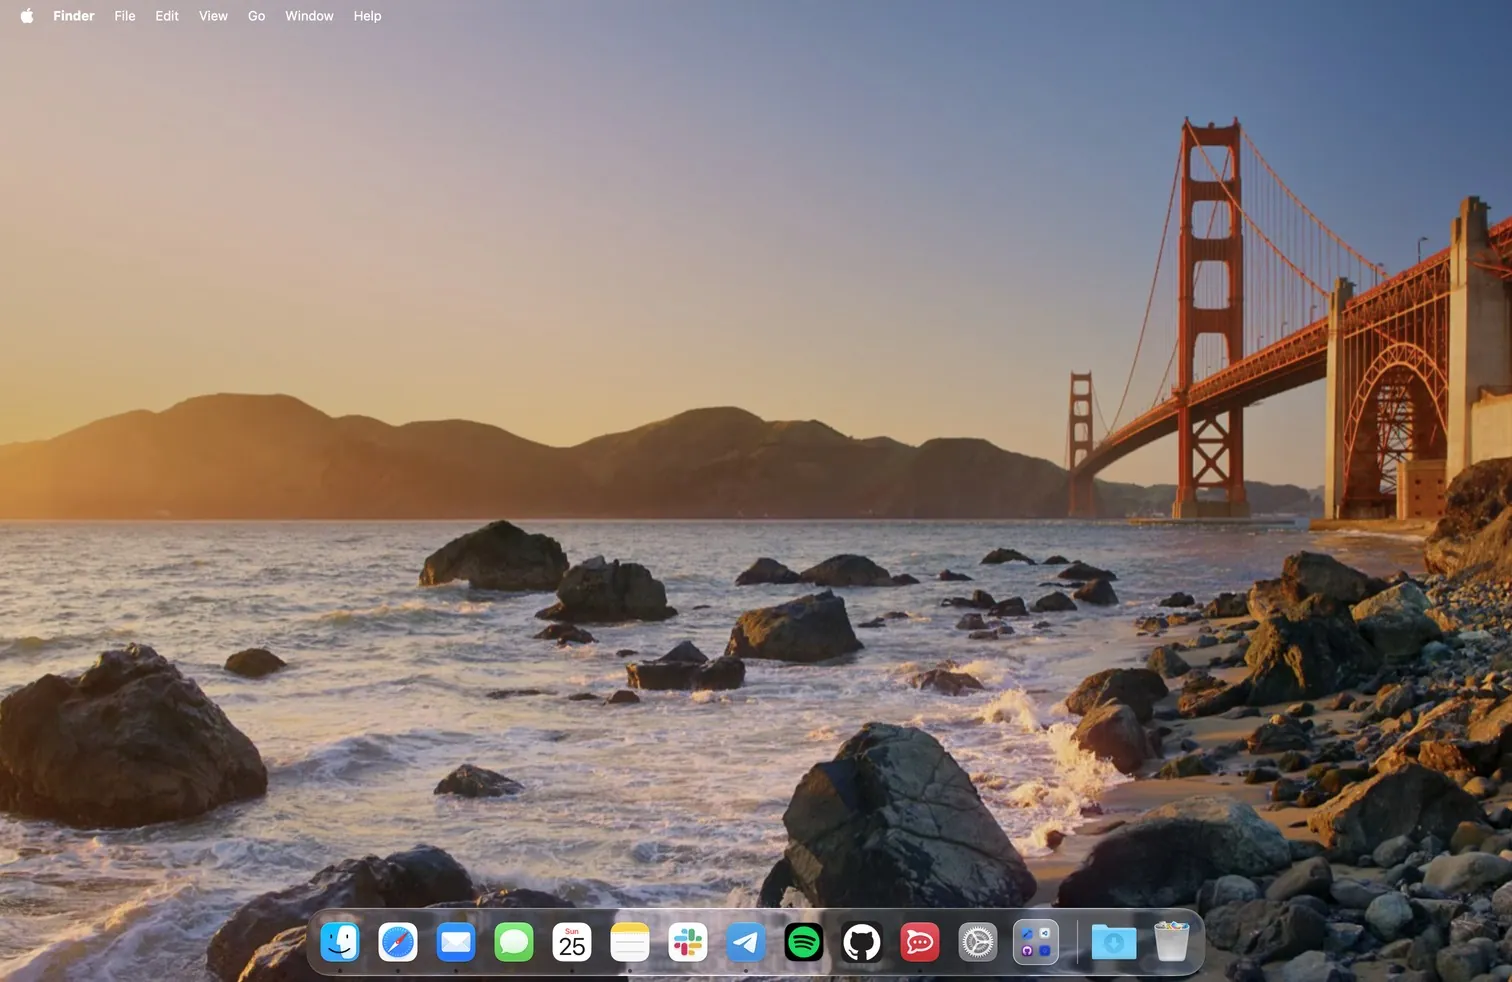1512x982 pixels.
Task: Open GitHub Desktop in the Dock
Action: coord(862,942)
